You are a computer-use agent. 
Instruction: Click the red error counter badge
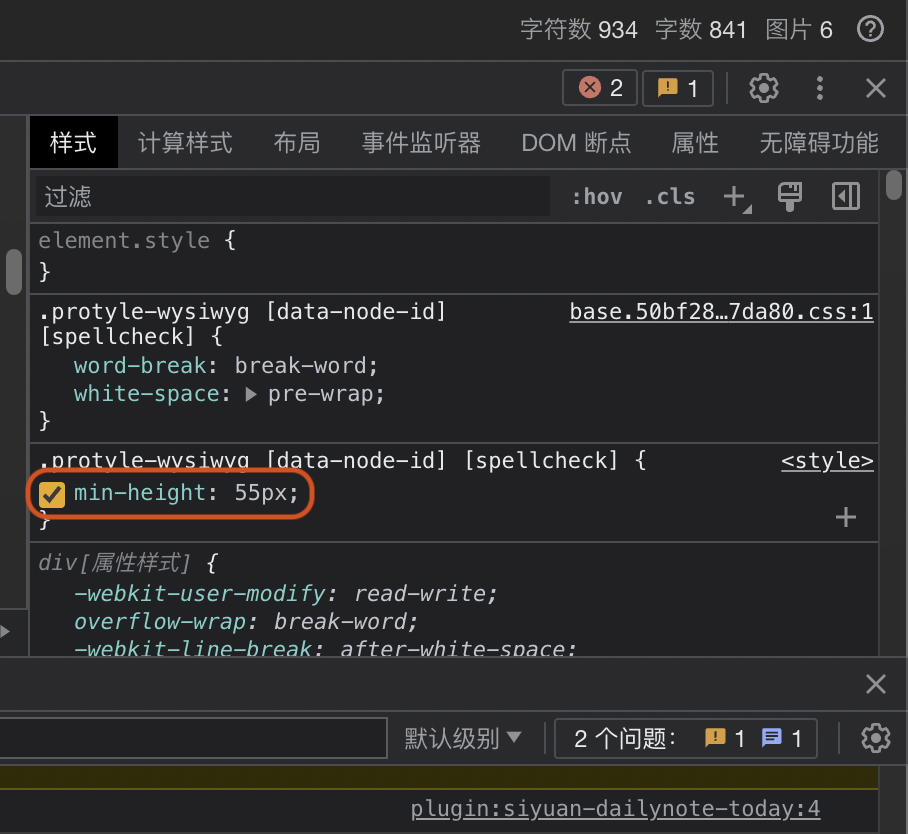(599, 88)
